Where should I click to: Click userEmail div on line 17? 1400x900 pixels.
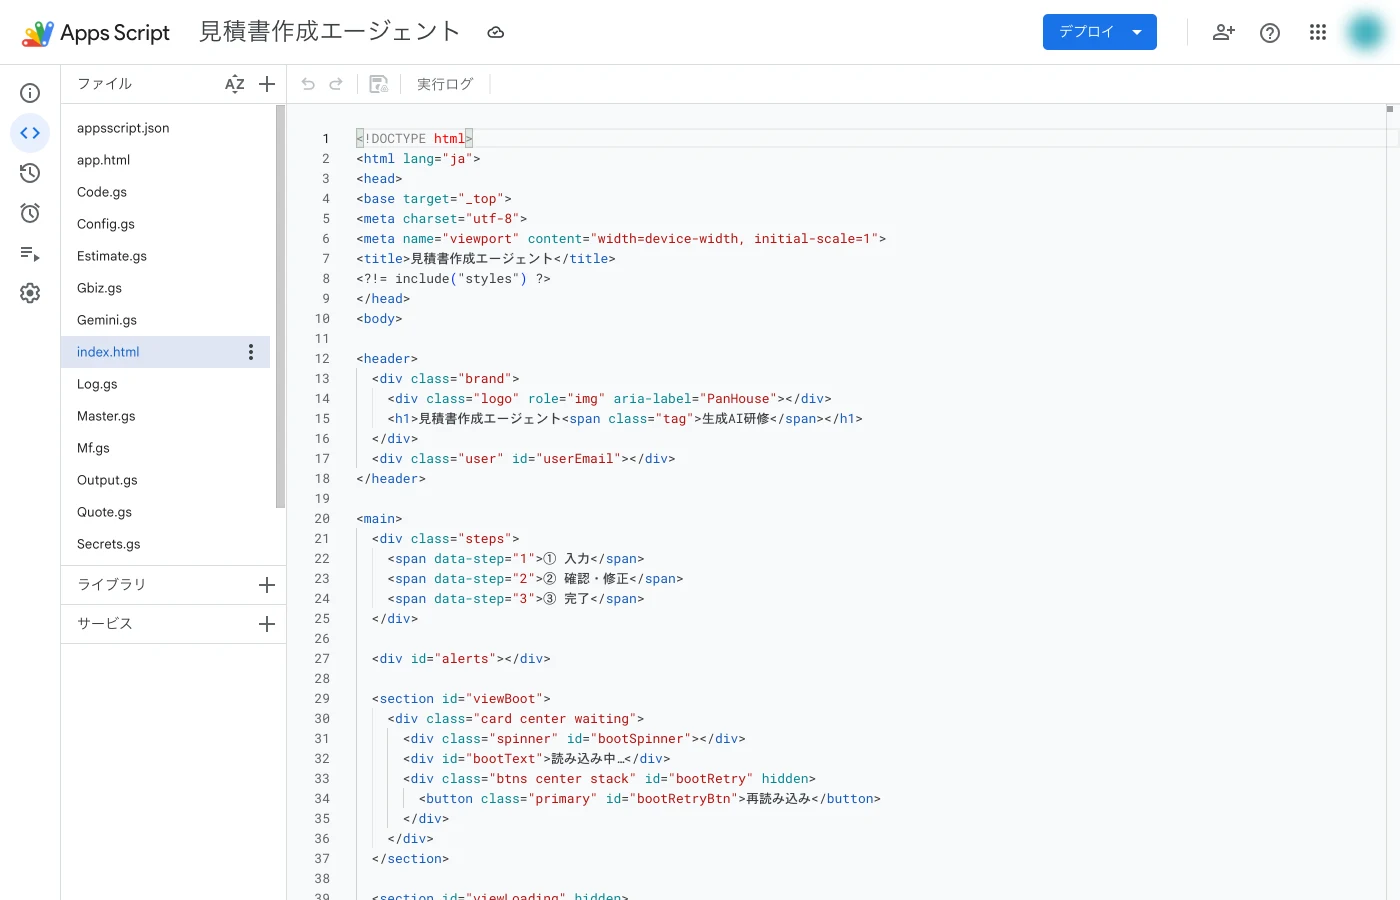click(x=524, y=459)
